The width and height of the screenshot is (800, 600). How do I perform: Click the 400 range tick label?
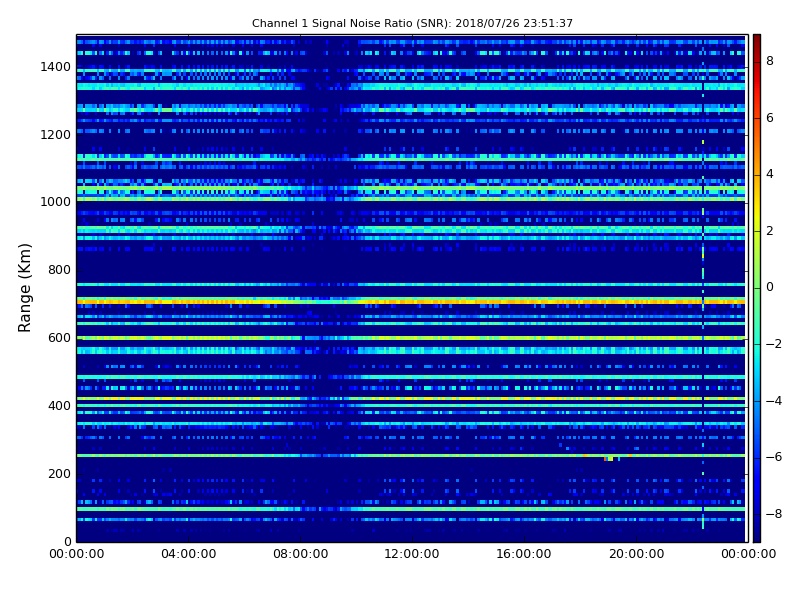(59, 406)
